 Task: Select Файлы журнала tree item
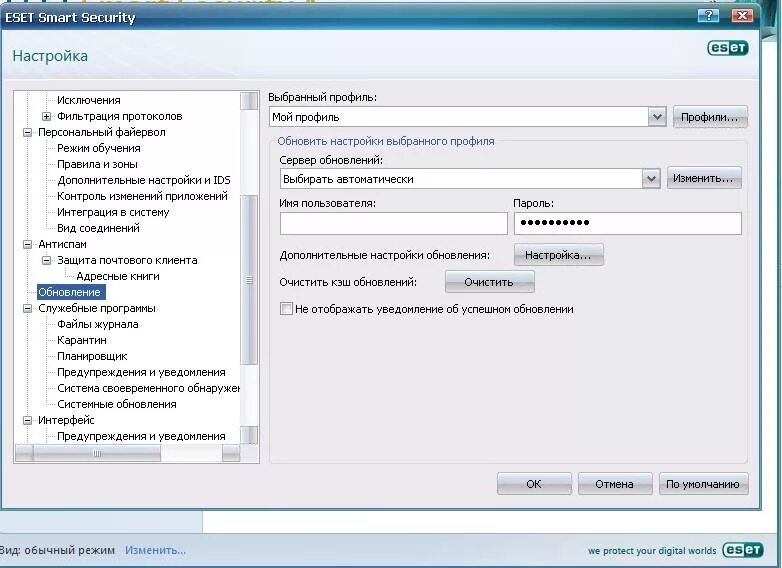[x=98, y=324]
